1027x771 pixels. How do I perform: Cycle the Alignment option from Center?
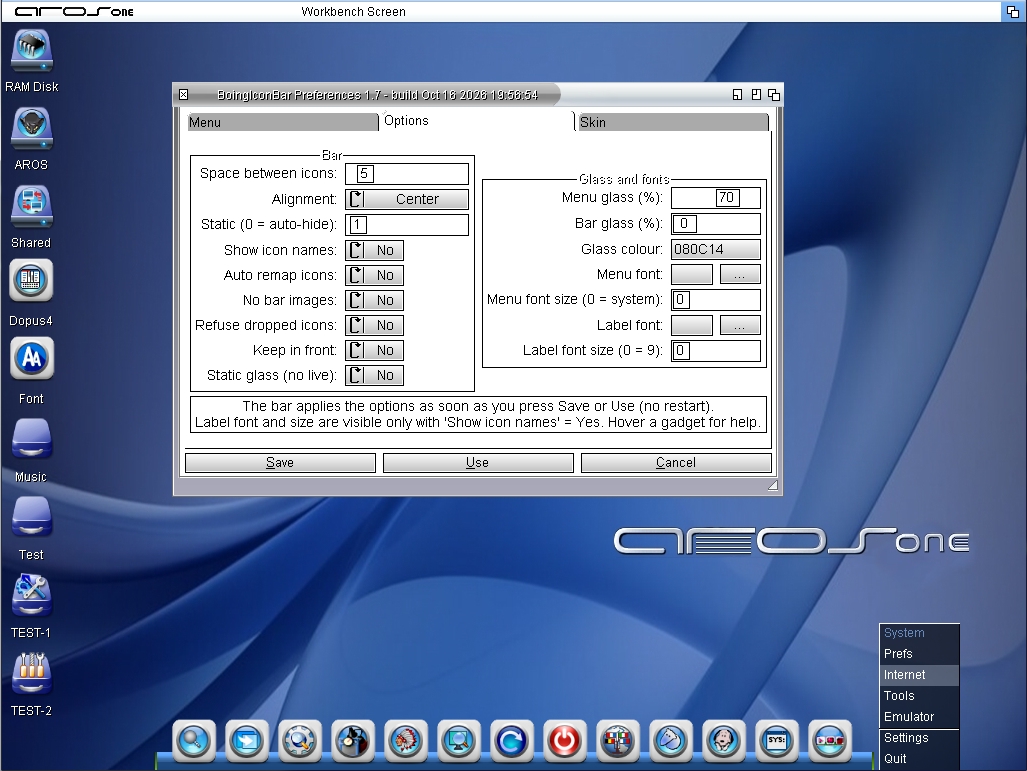[x=407, y=199]
